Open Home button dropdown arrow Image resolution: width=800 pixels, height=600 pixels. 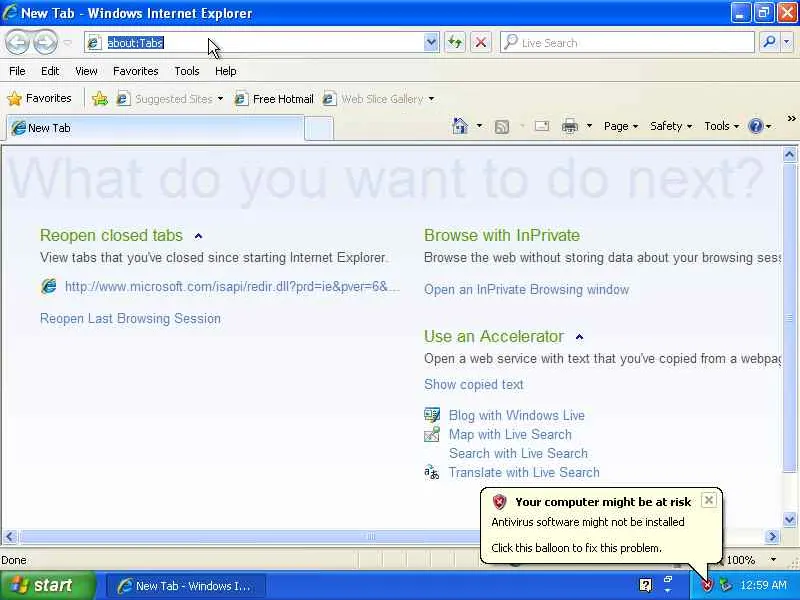click(x=479, y=126)
